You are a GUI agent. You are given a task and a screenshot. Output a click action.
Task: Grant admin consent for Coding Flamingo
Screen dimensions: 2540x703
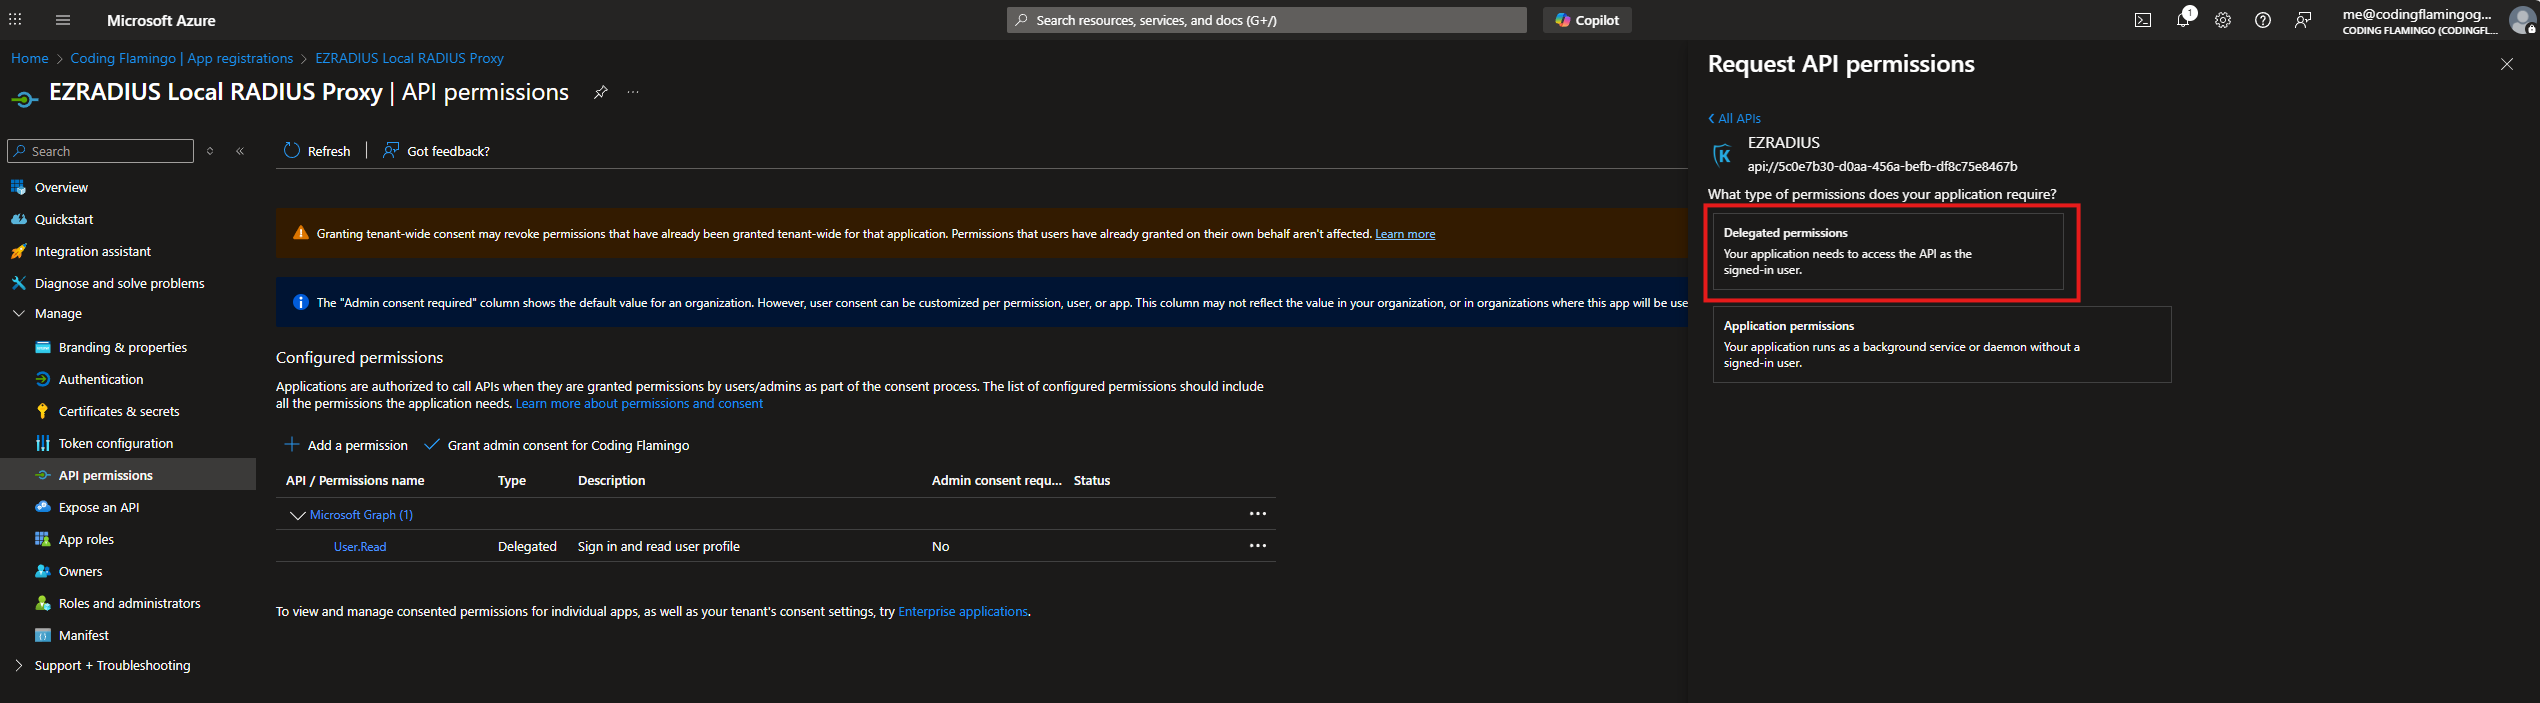(557, 445)
